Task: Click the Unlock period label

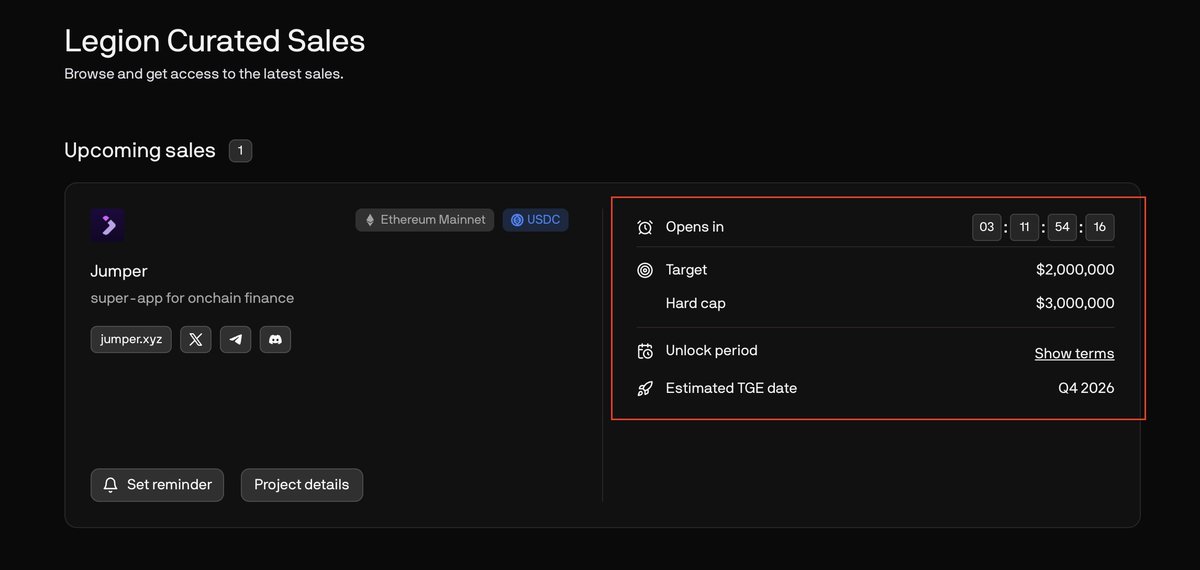Action: pos(712,351)
